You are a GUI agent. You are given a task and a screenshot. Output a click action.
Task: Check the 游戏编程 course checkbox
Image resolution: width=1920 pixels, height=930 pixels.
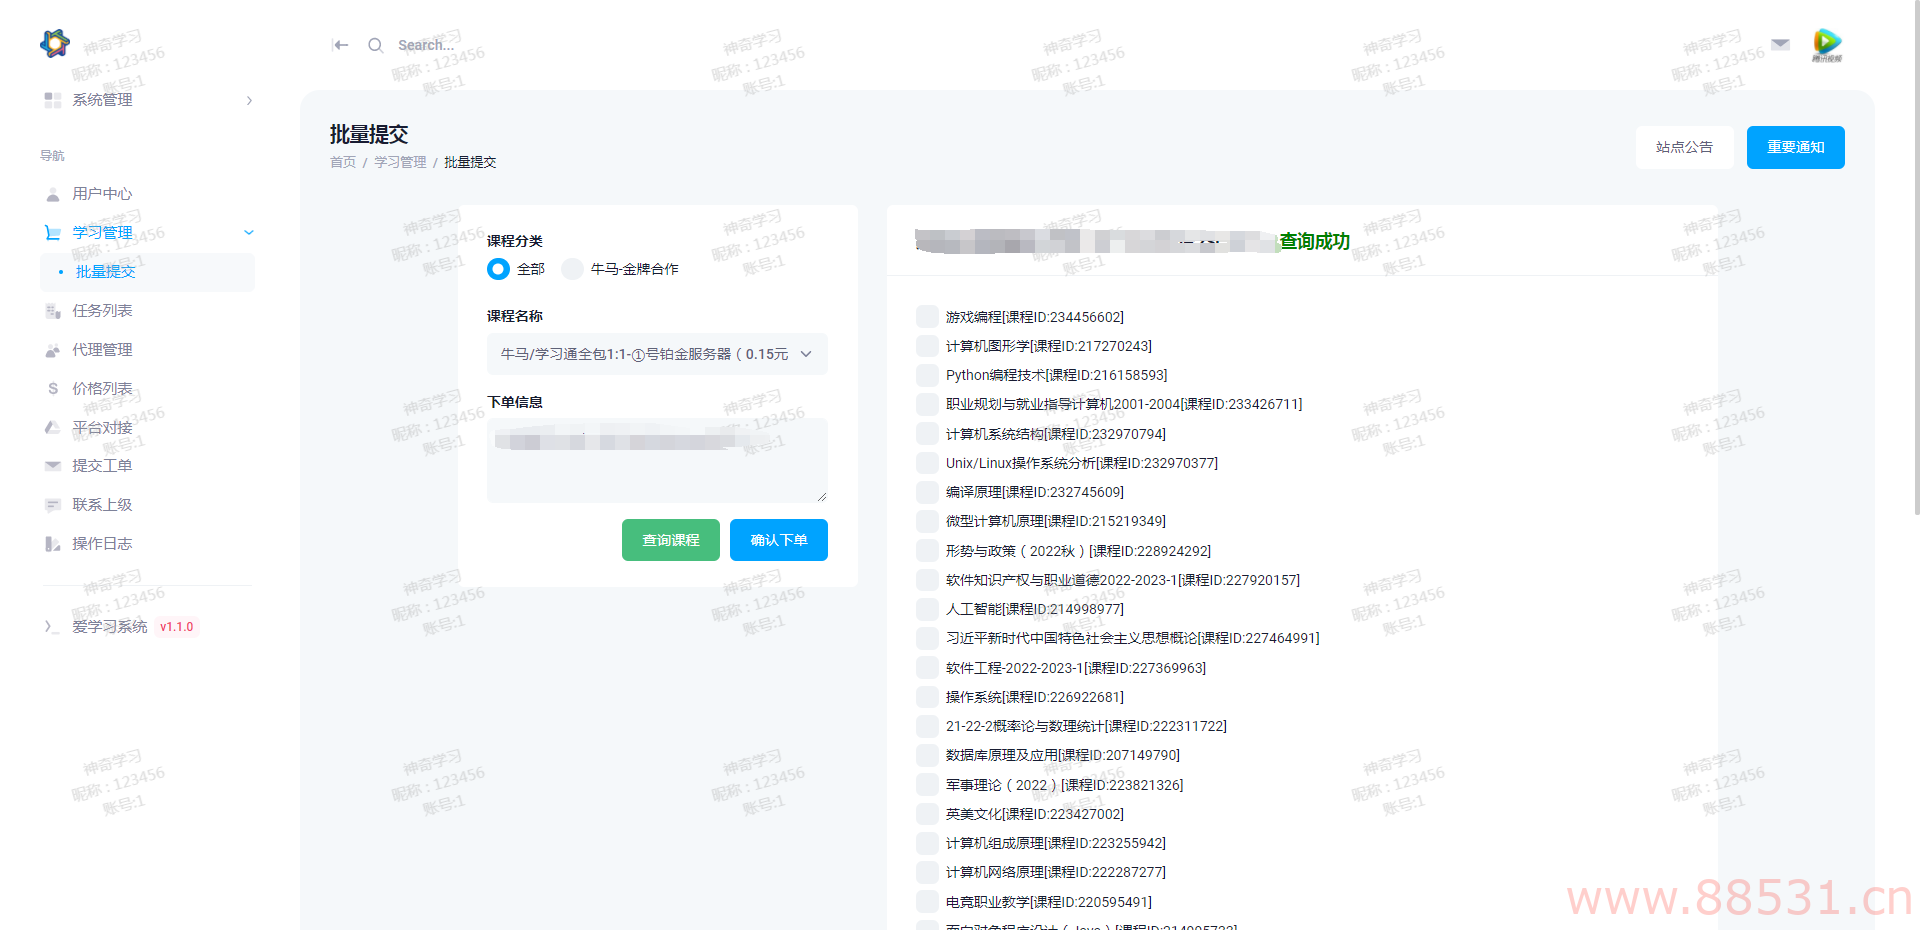[x=927, y=317]
